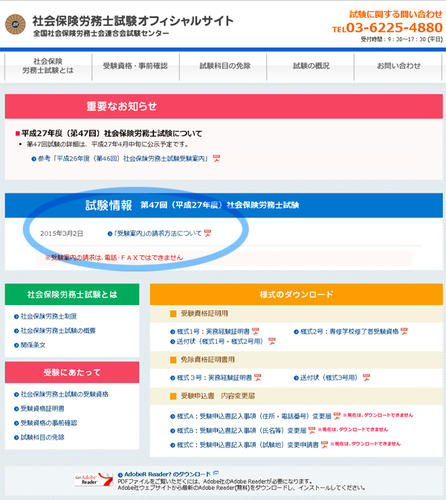The width and height of the screenshot is (446, 500).
Task: Open お問い合わせ navigation tab
Action: click(399, 66)
